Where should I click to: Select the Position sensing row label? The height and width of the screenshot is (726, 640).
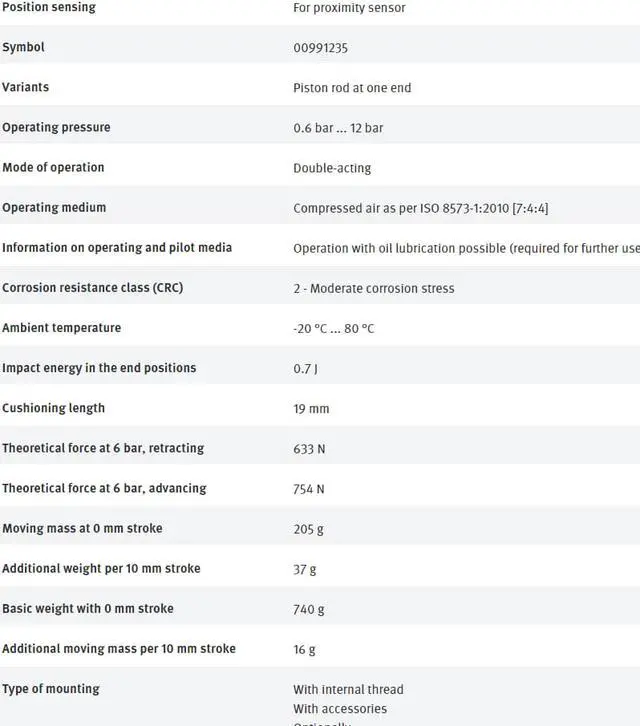tap(49, 7)
